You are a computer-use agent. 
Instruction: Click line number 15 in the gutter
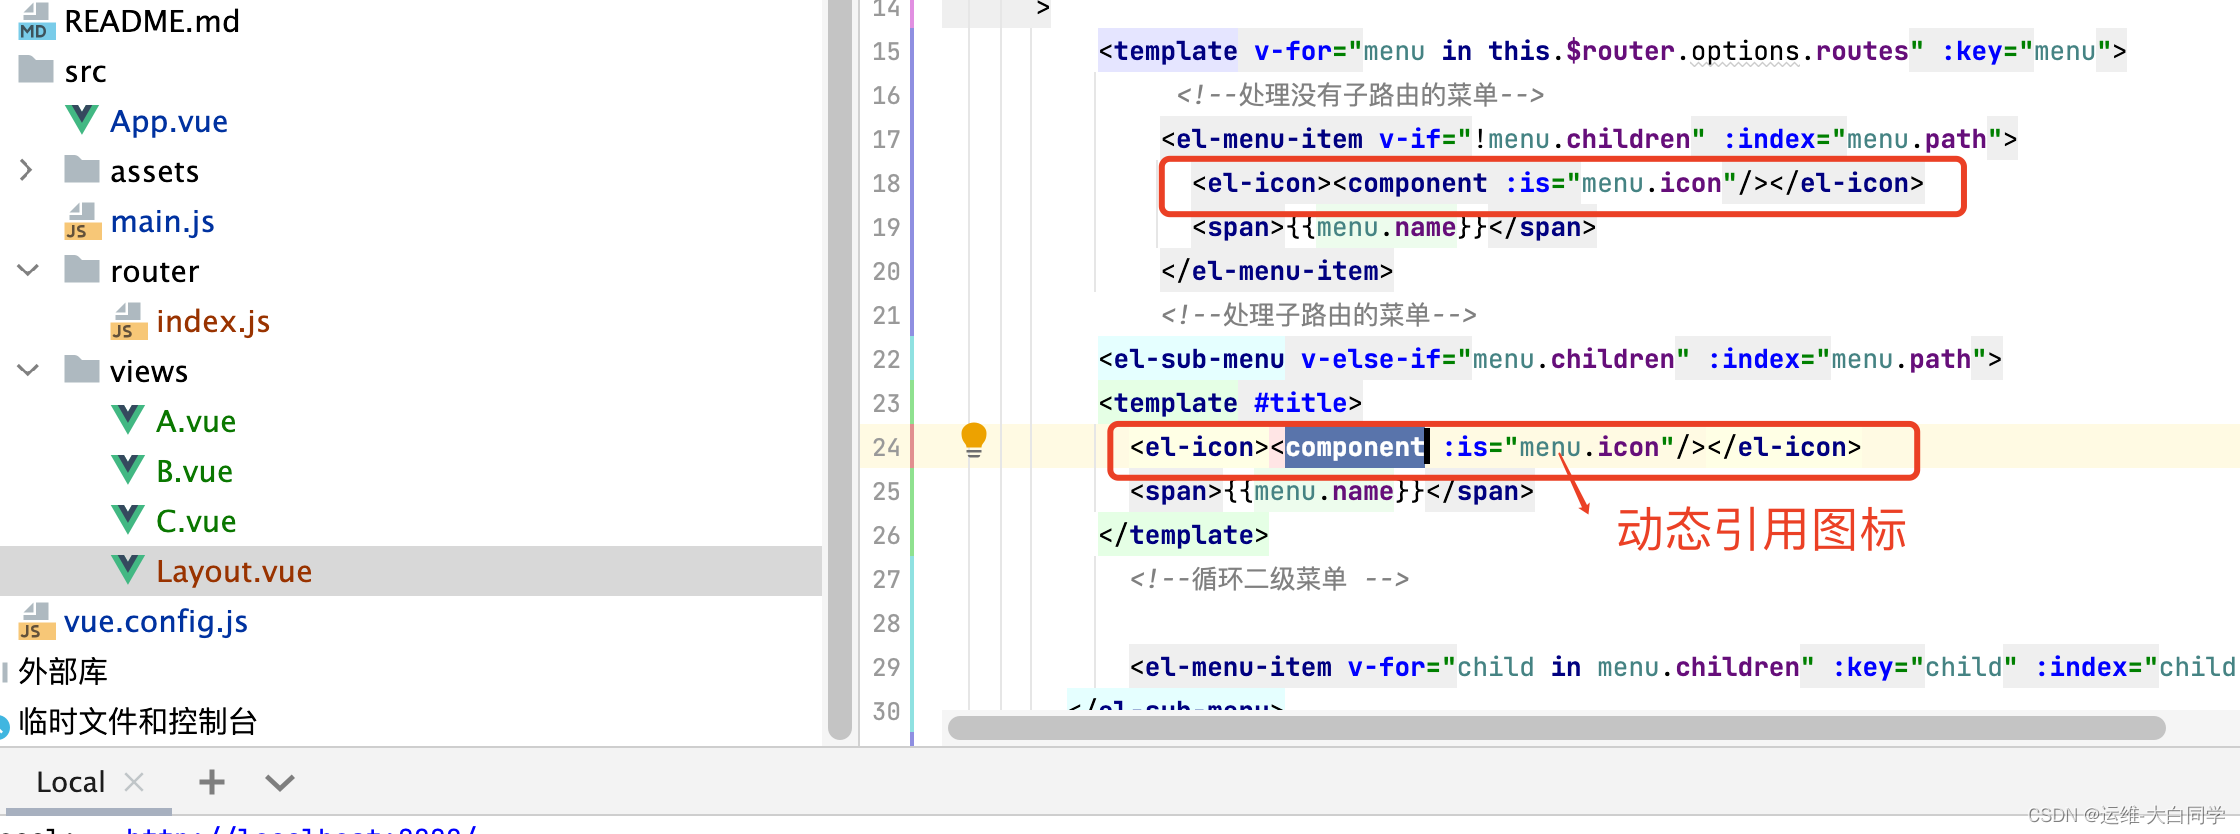tap(886, 51)
